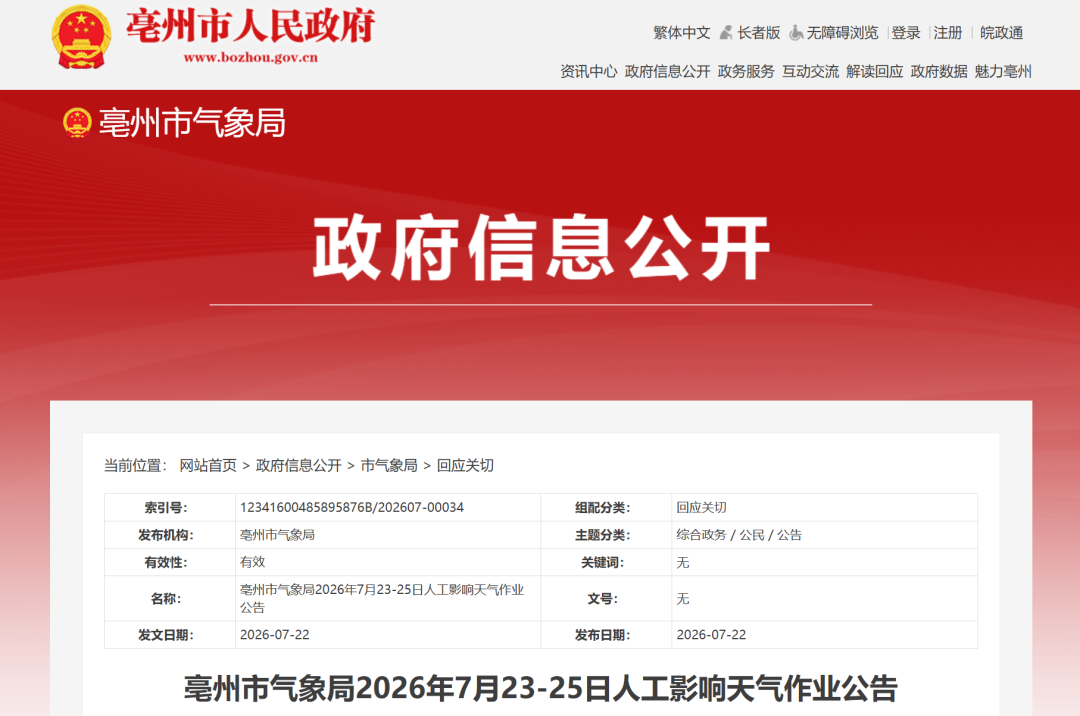Open 资讯中心 in the navigation
The width and height of the screenshot is (1080, 716).
[x=588, y=72]
